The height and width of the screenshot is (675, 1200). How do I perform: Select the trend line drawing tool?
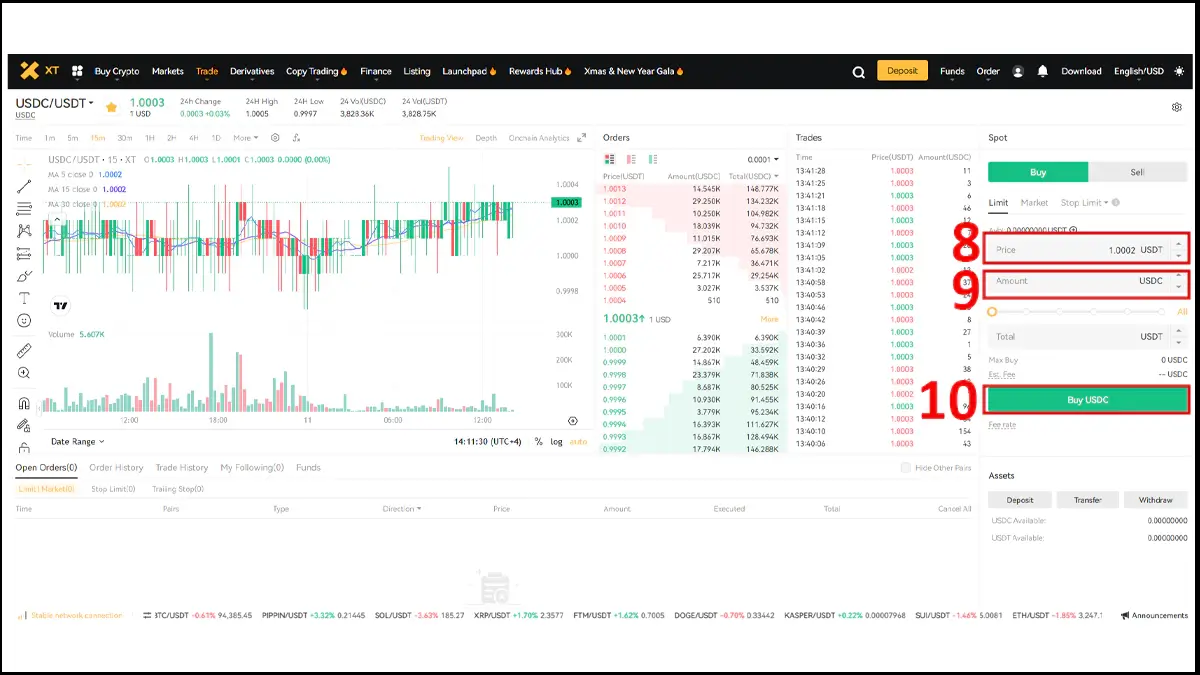[24, 187]
